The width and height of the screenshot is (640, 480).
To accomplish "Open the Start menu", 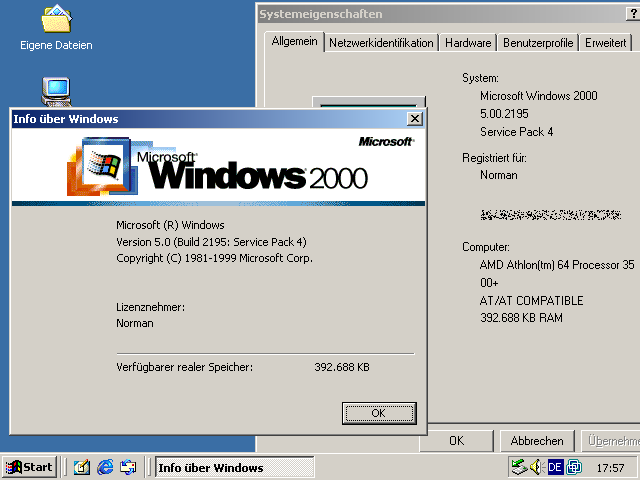I will point(29,467).
